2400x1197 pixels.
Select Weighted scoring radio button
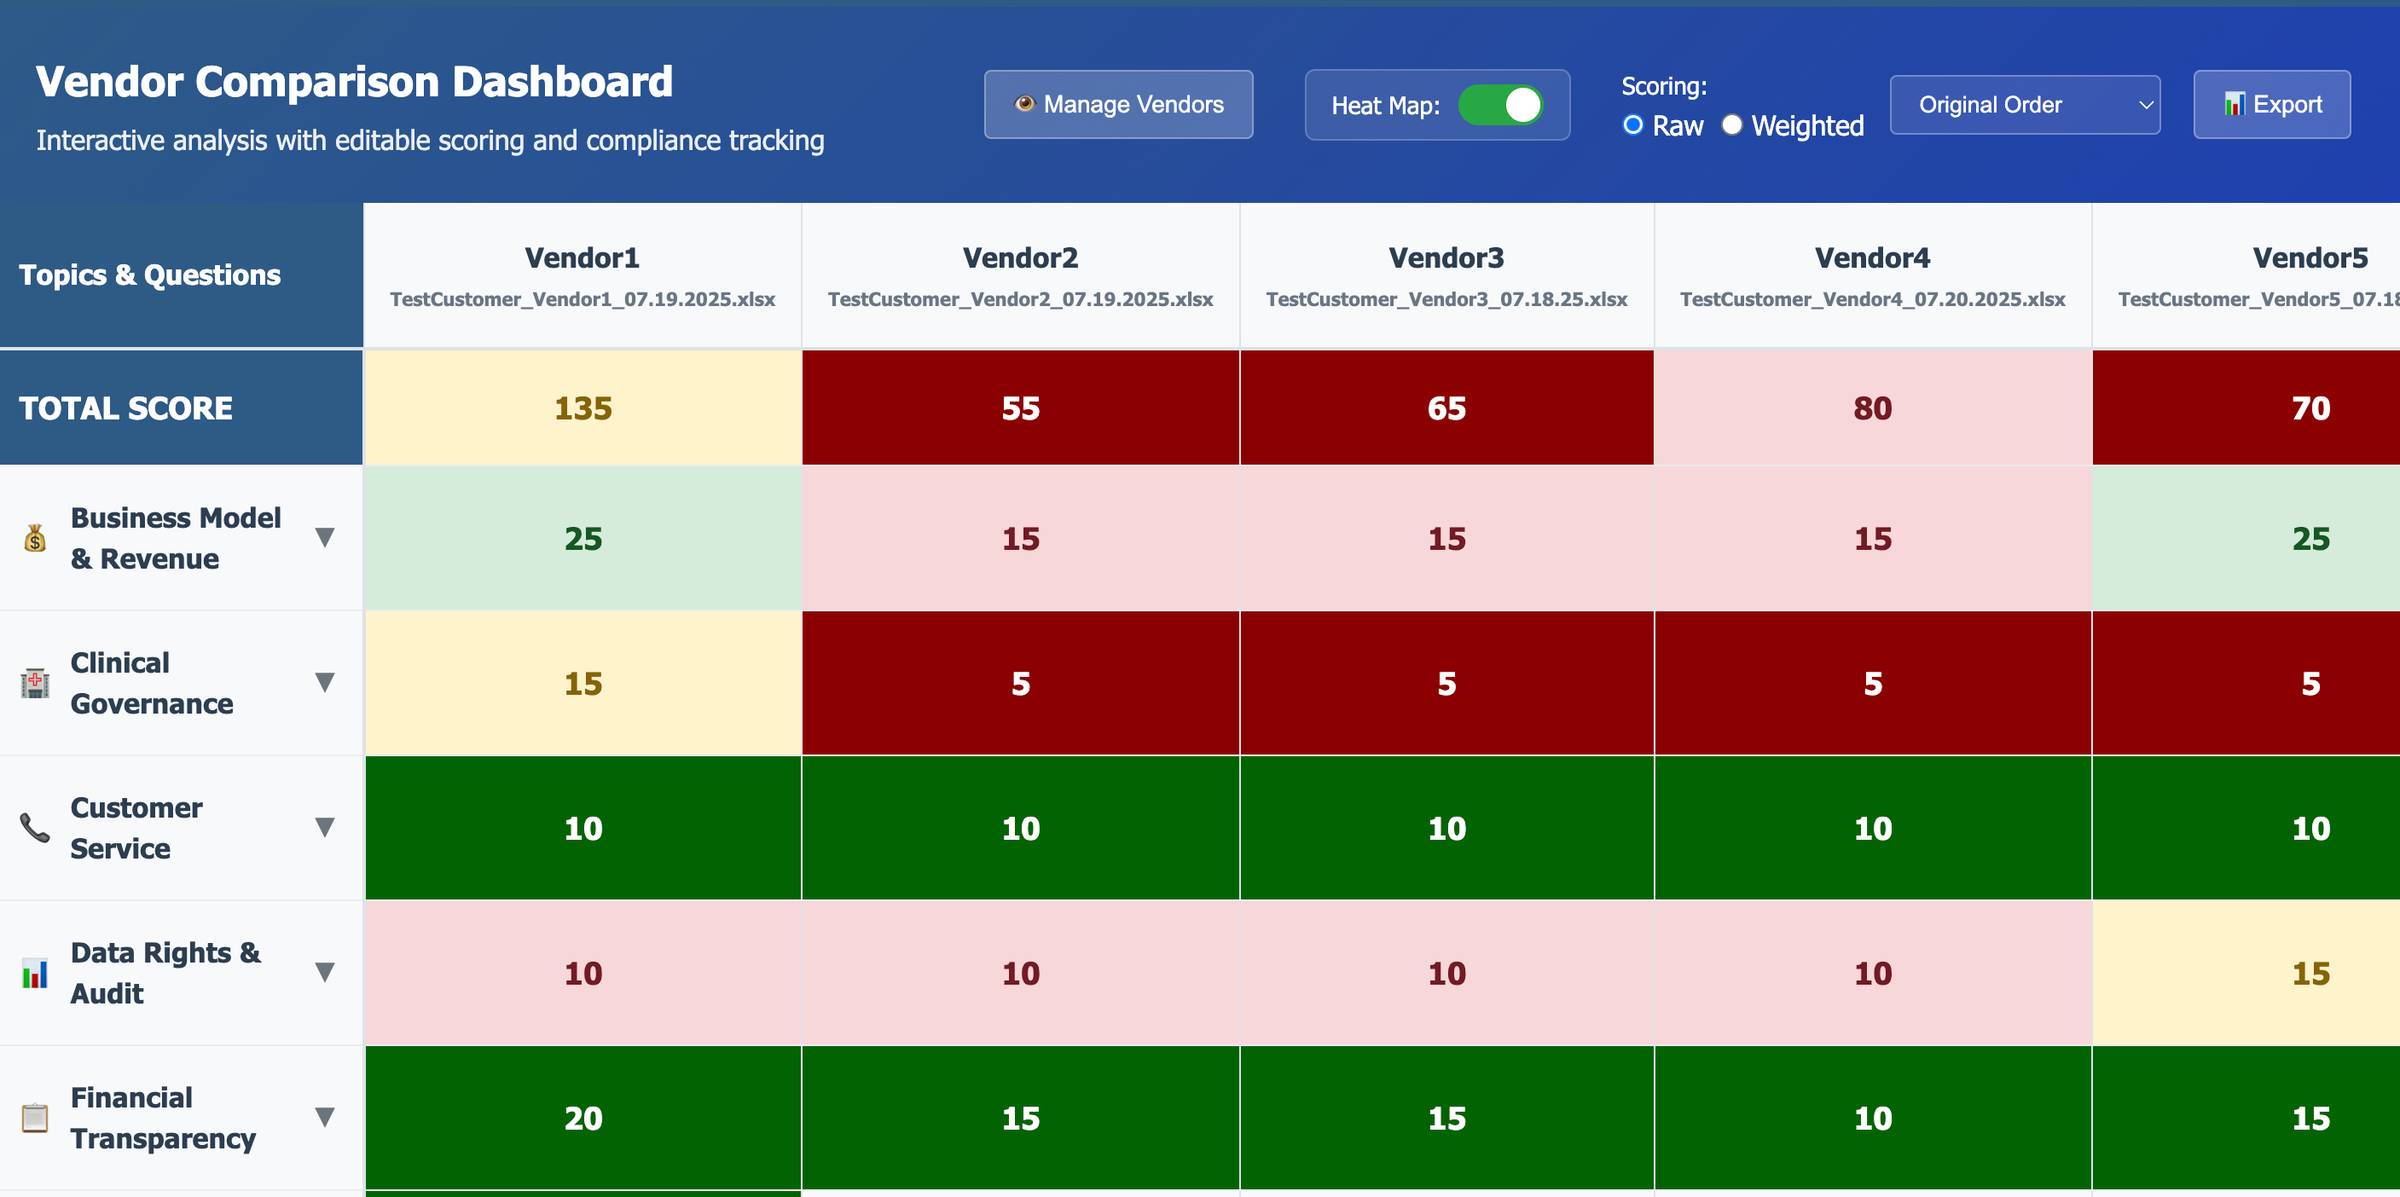coord(1732,125)
